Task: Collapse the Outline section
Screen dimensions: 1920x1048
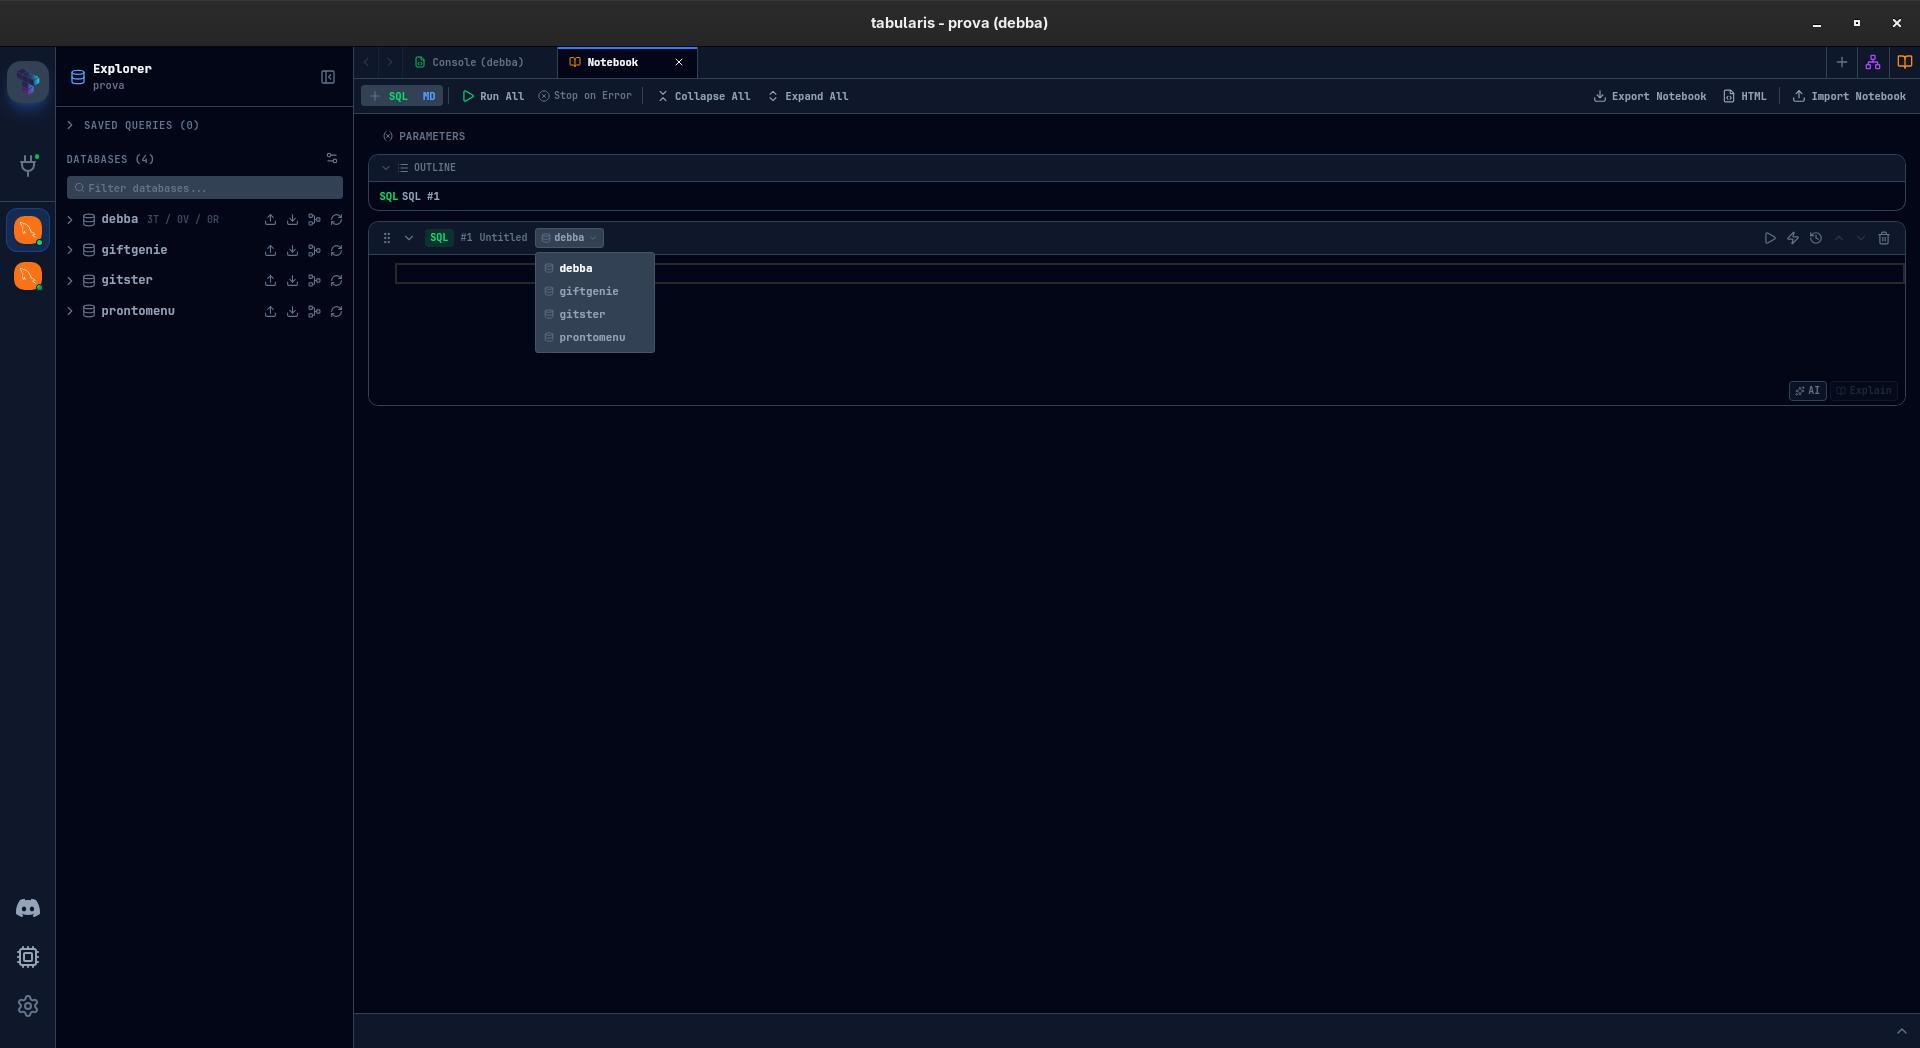Action: 386,168
